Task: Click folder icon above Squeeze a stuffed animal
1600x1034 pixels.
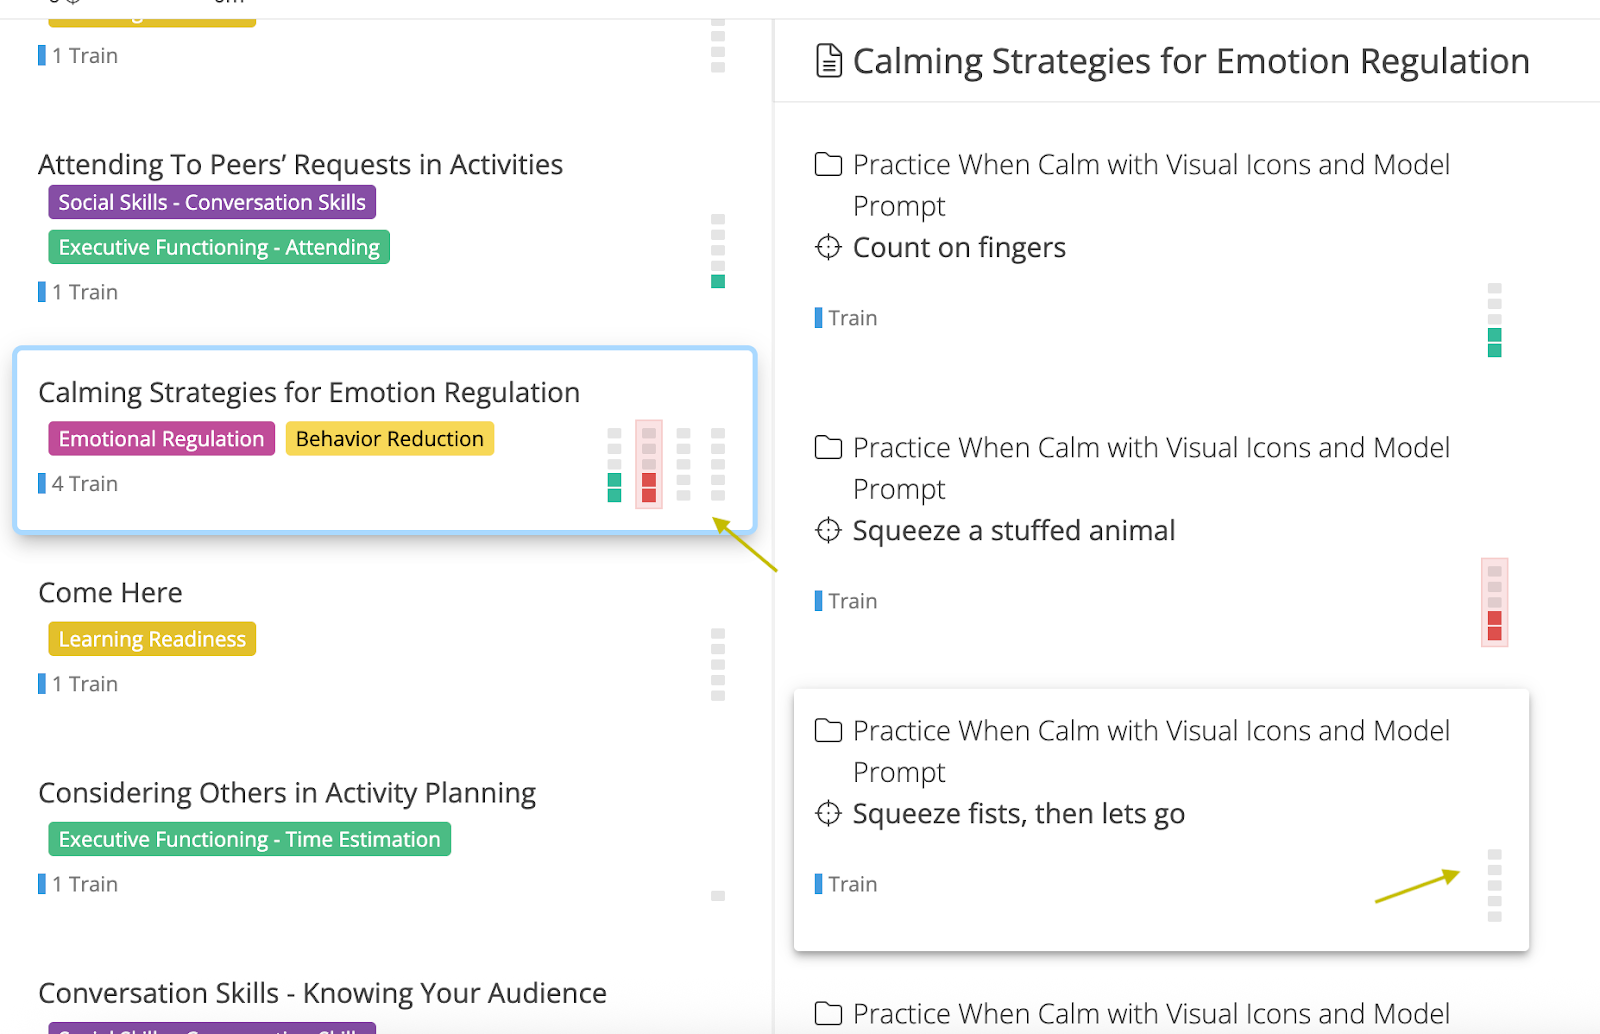Action: [x=828, y=447]
